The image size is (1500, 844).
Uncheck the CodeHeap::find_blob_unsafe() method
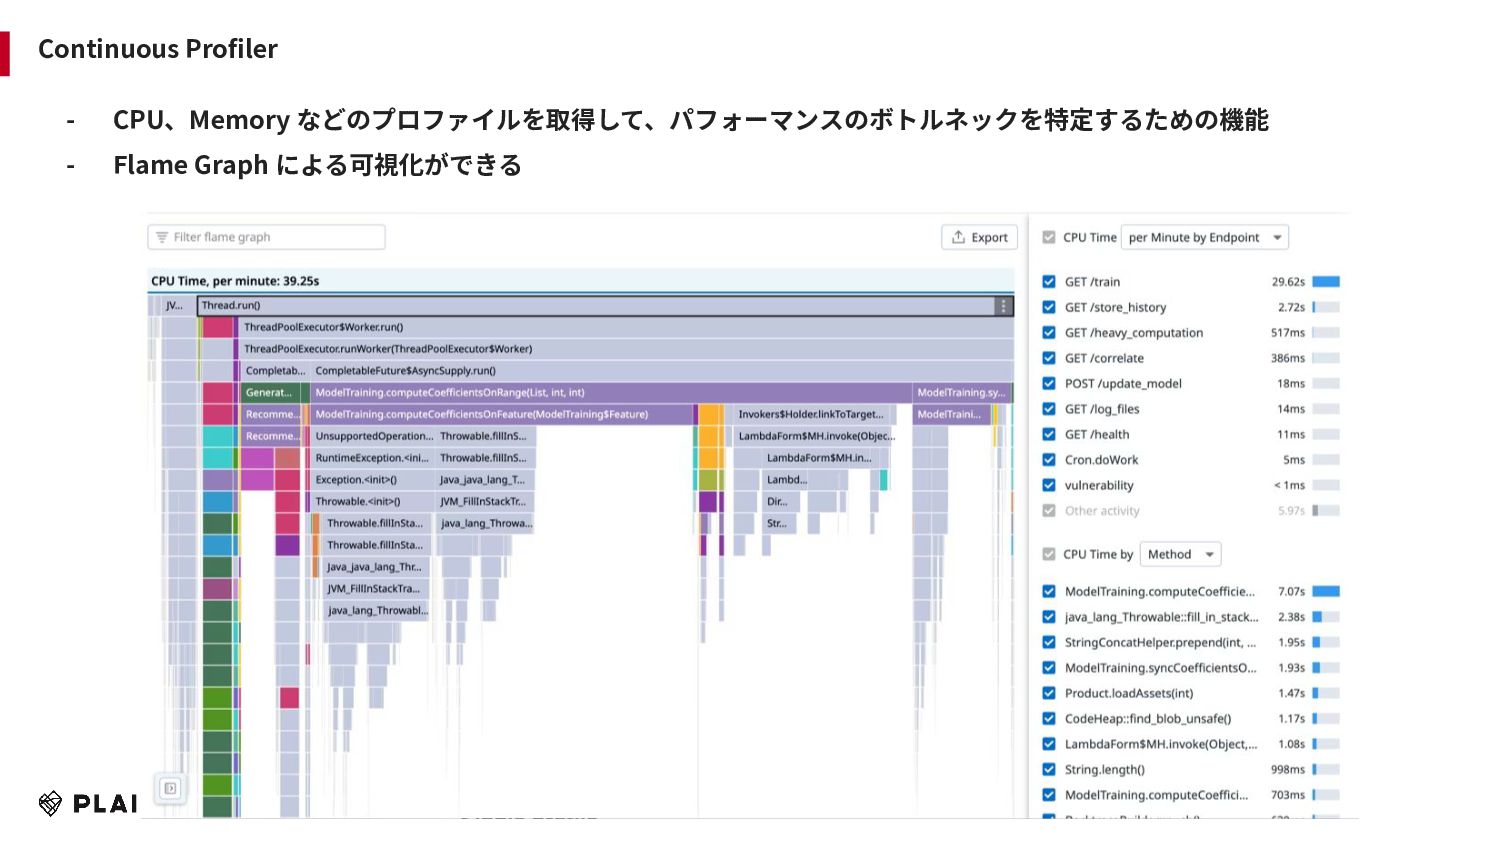(x=1049, y=718)
